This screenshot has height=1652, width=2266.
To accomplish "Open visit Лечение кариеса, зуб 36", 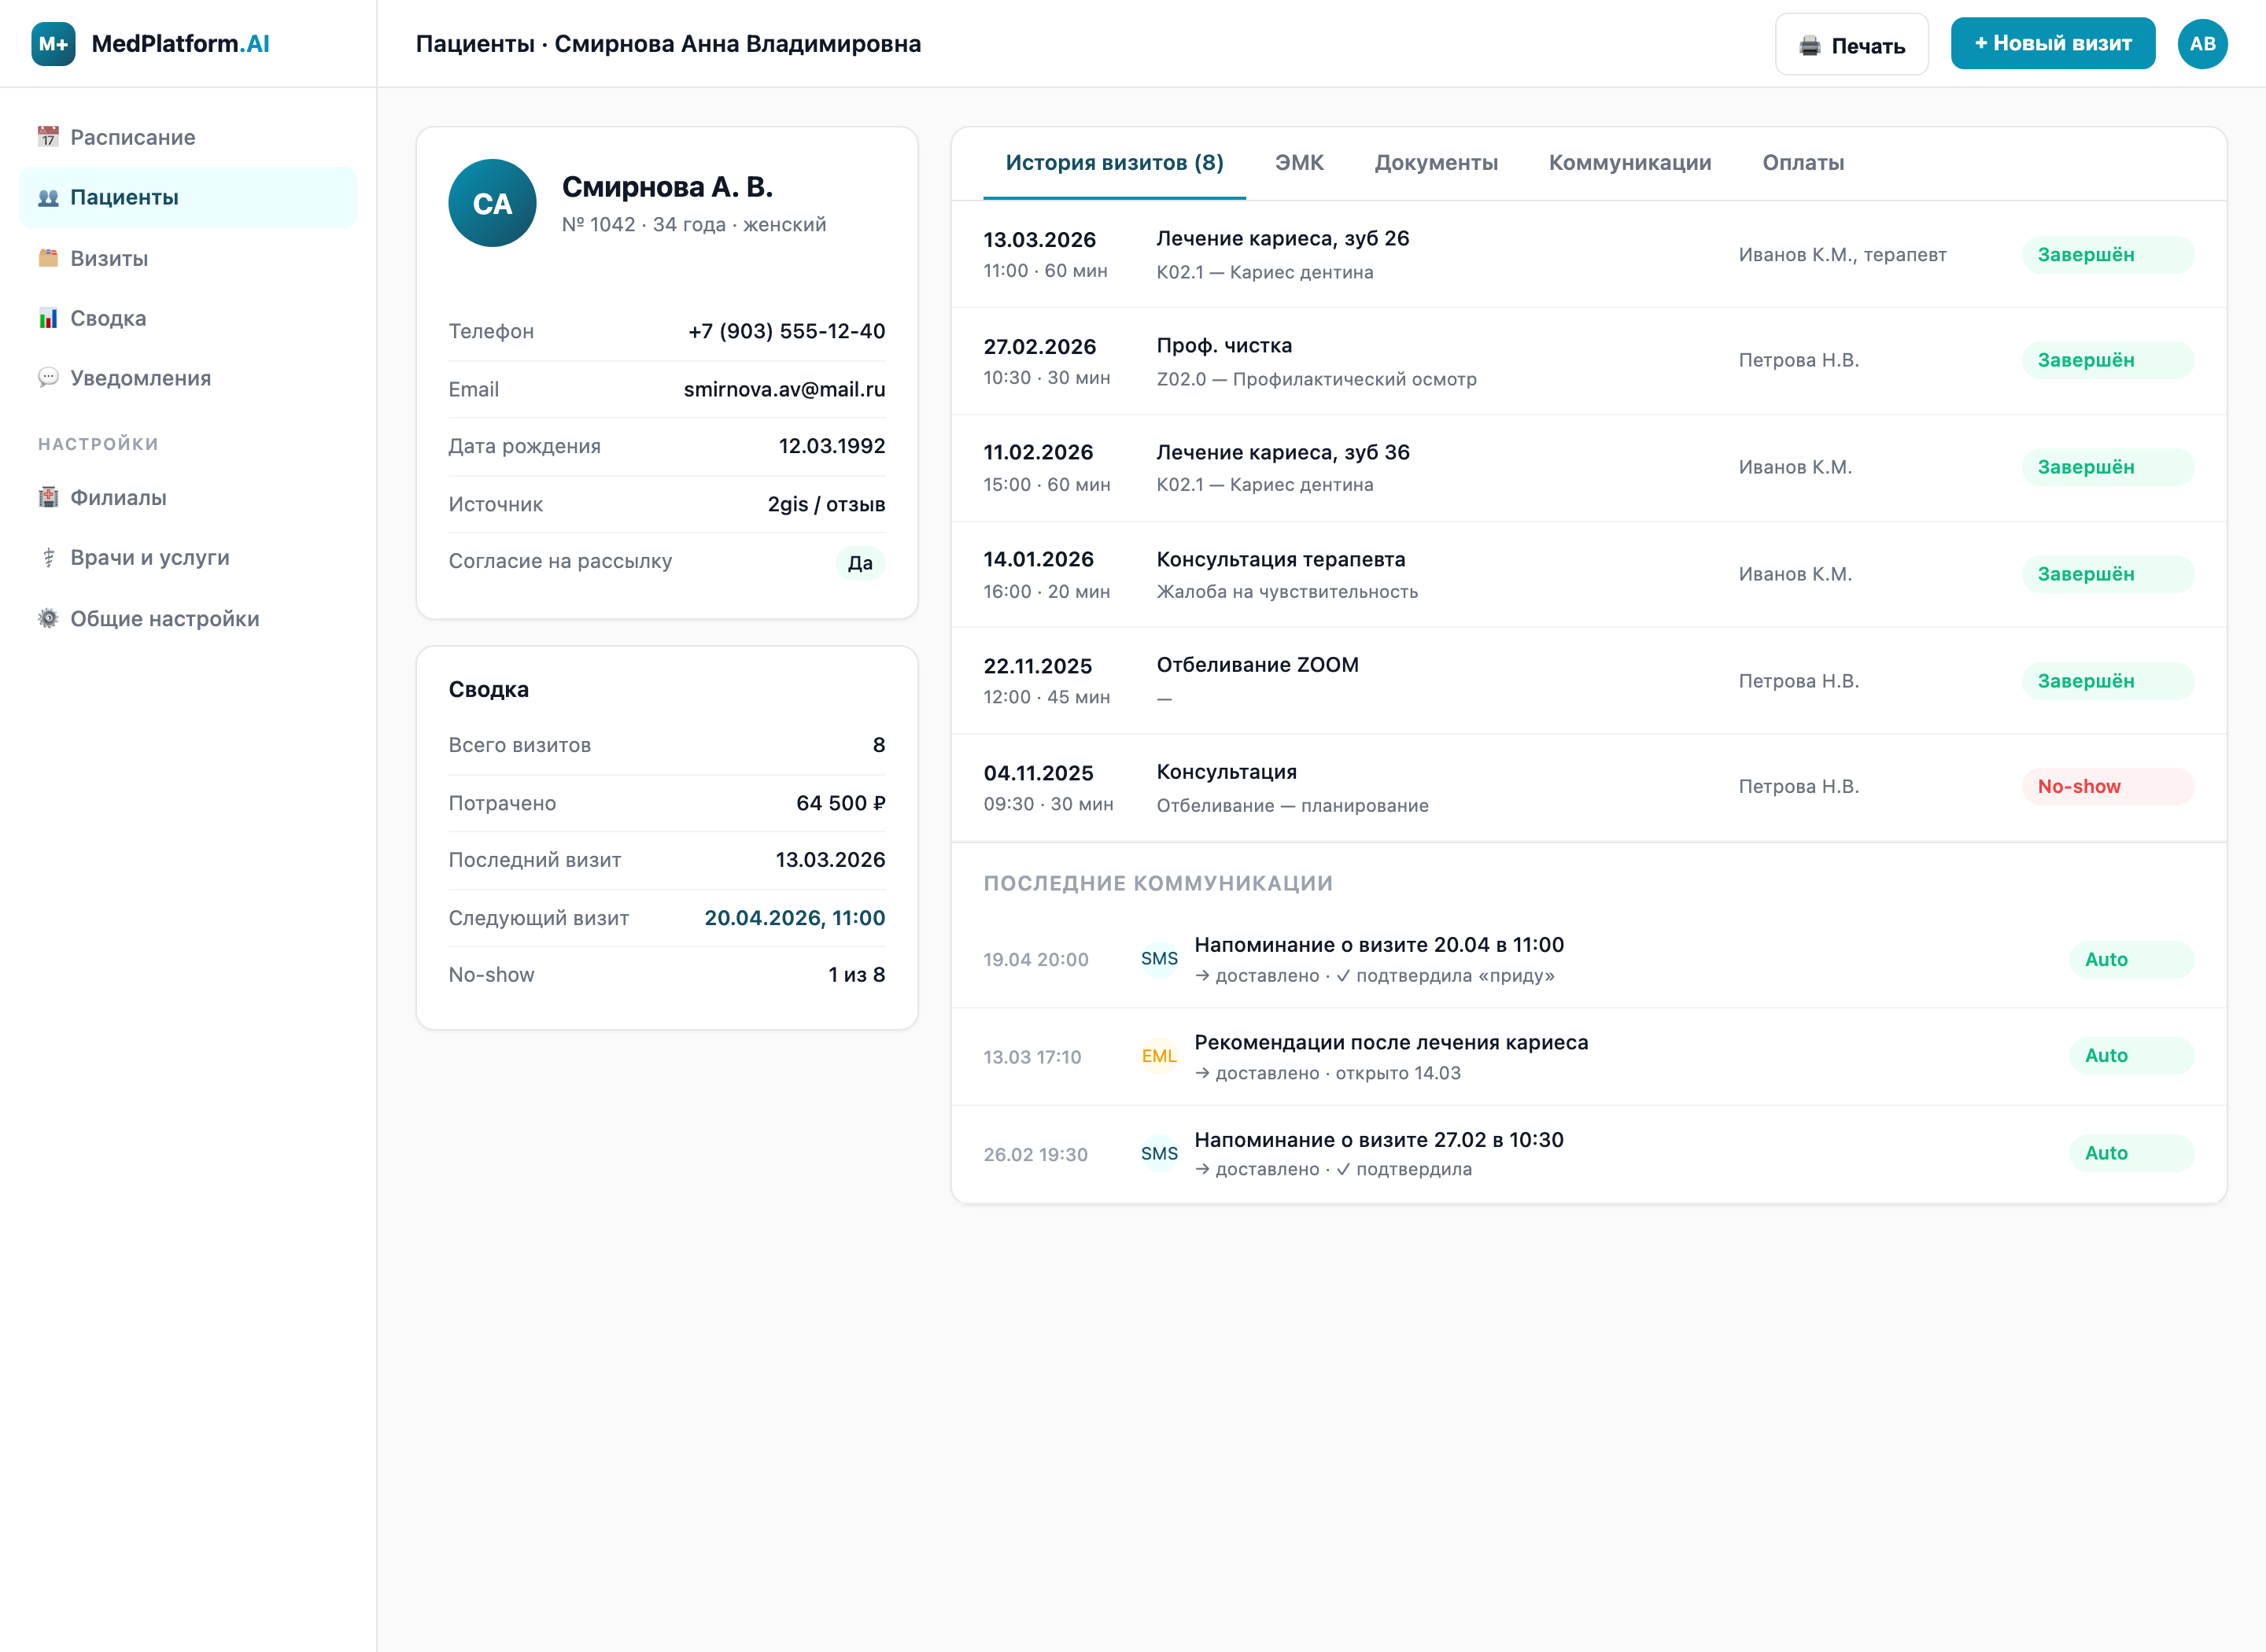I will pyautogui.click(x=1588, y=468).
